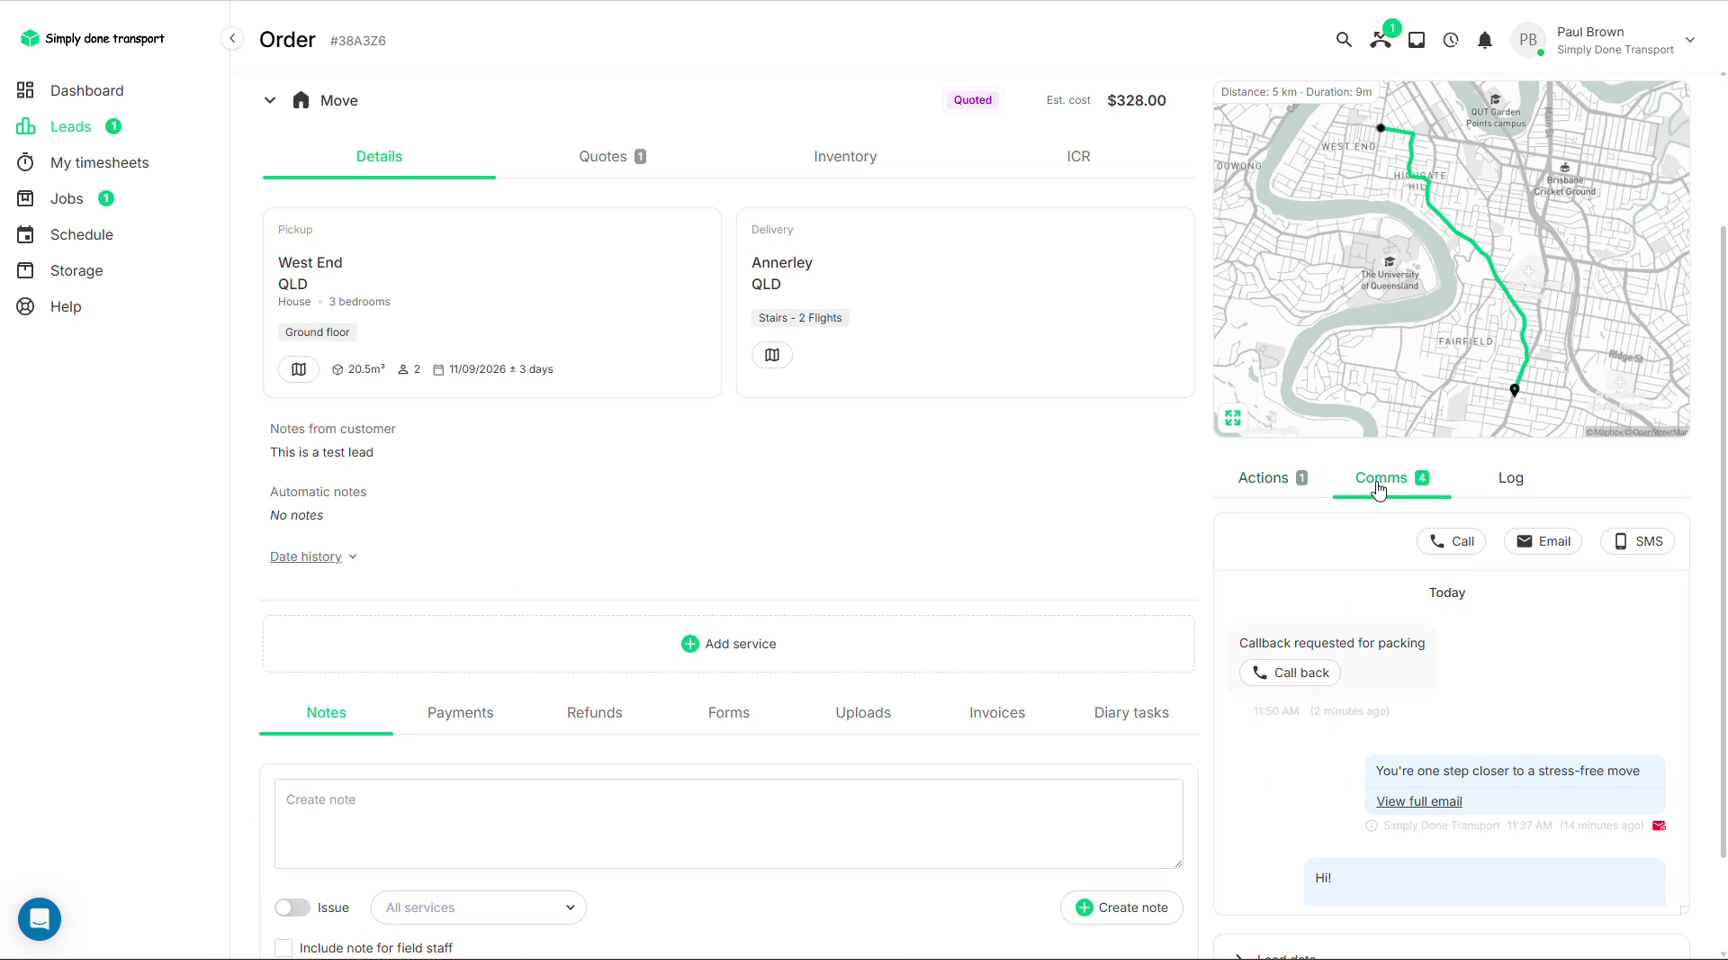Check Include note for field staff
Image resolution: width=1728 pixels, height=960 pixels.
(x=284, y=948)
